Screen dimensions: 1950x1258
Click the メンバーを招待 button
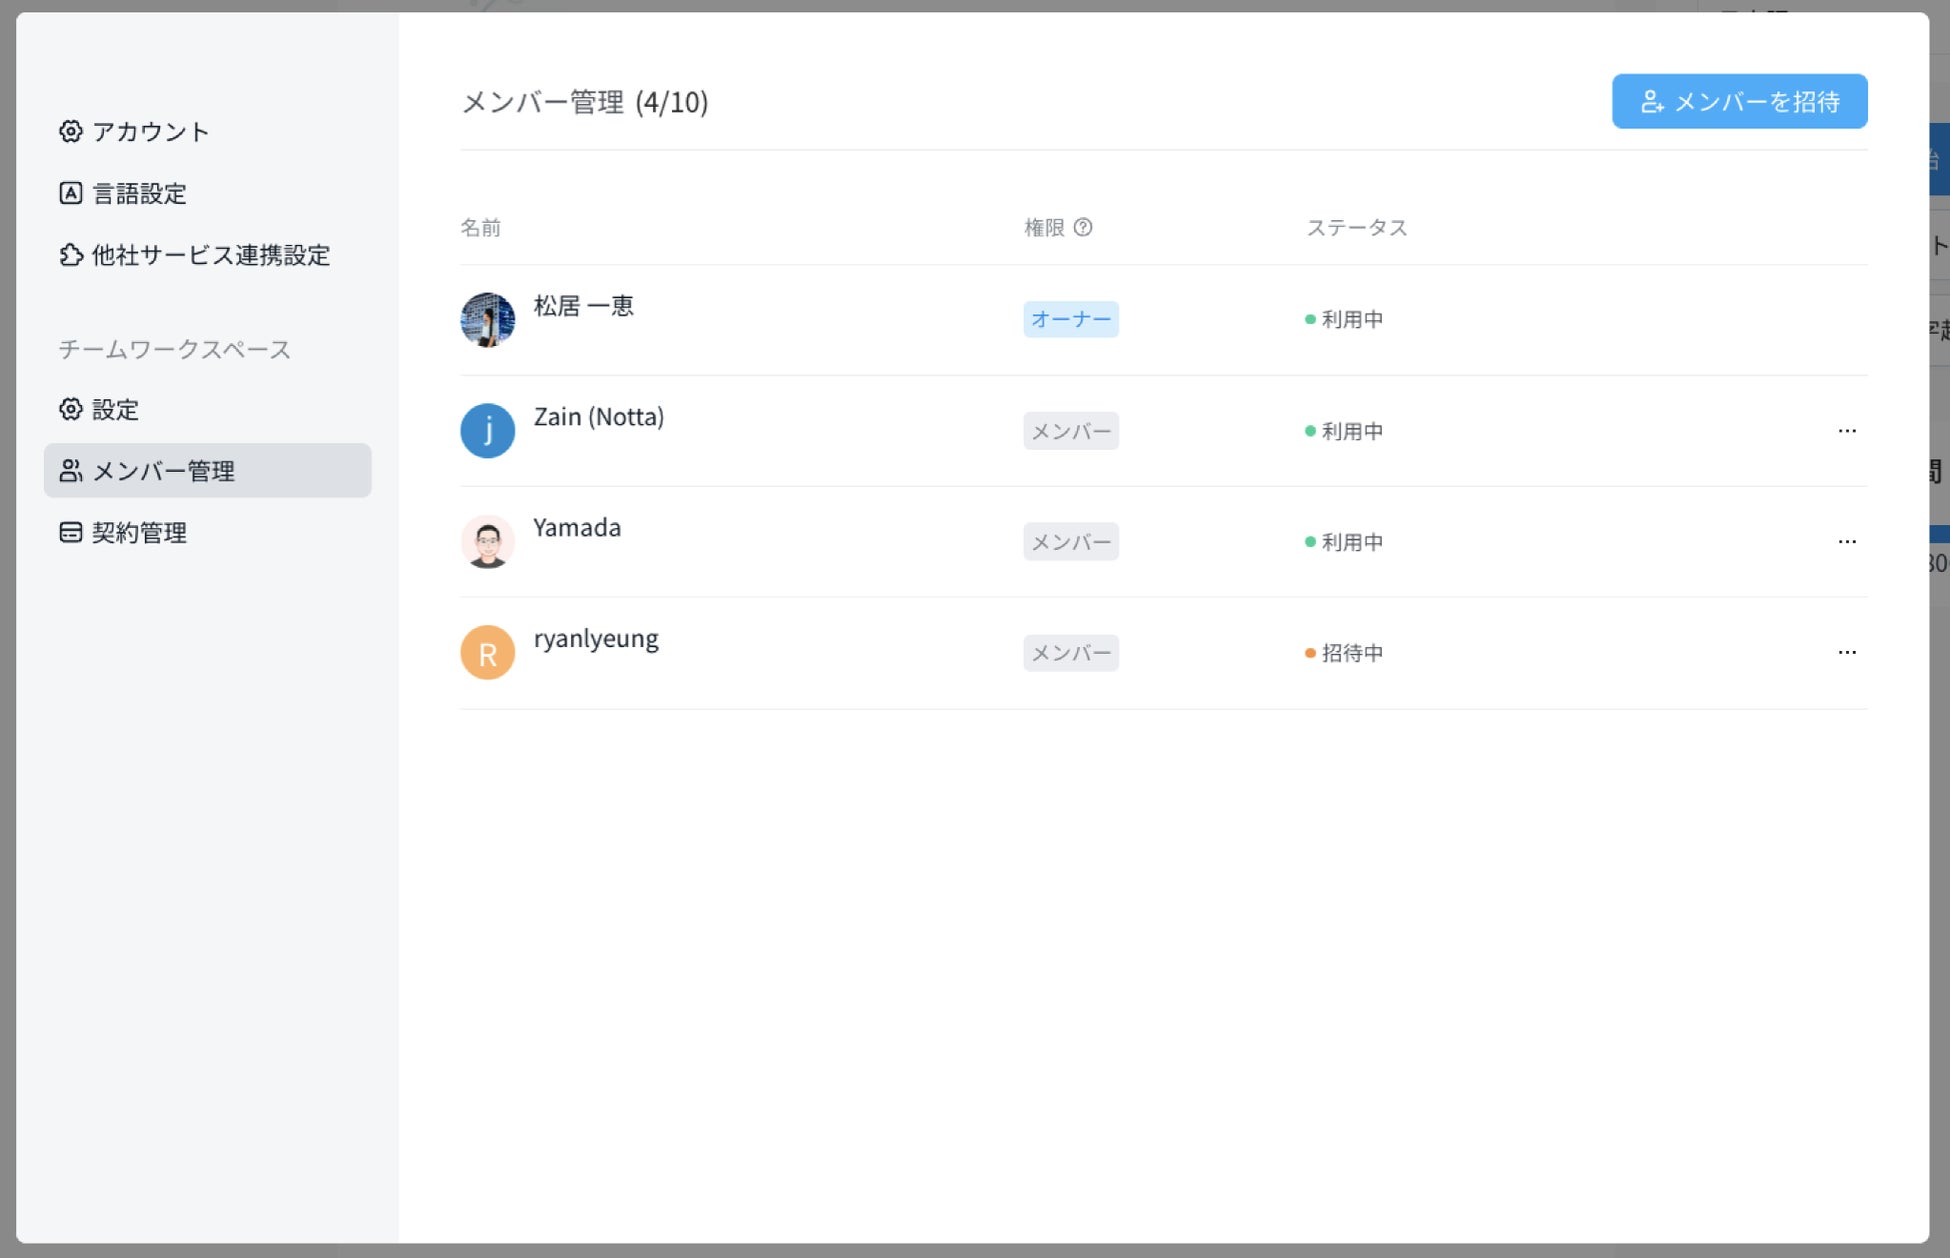click(x=1738, y=101)
